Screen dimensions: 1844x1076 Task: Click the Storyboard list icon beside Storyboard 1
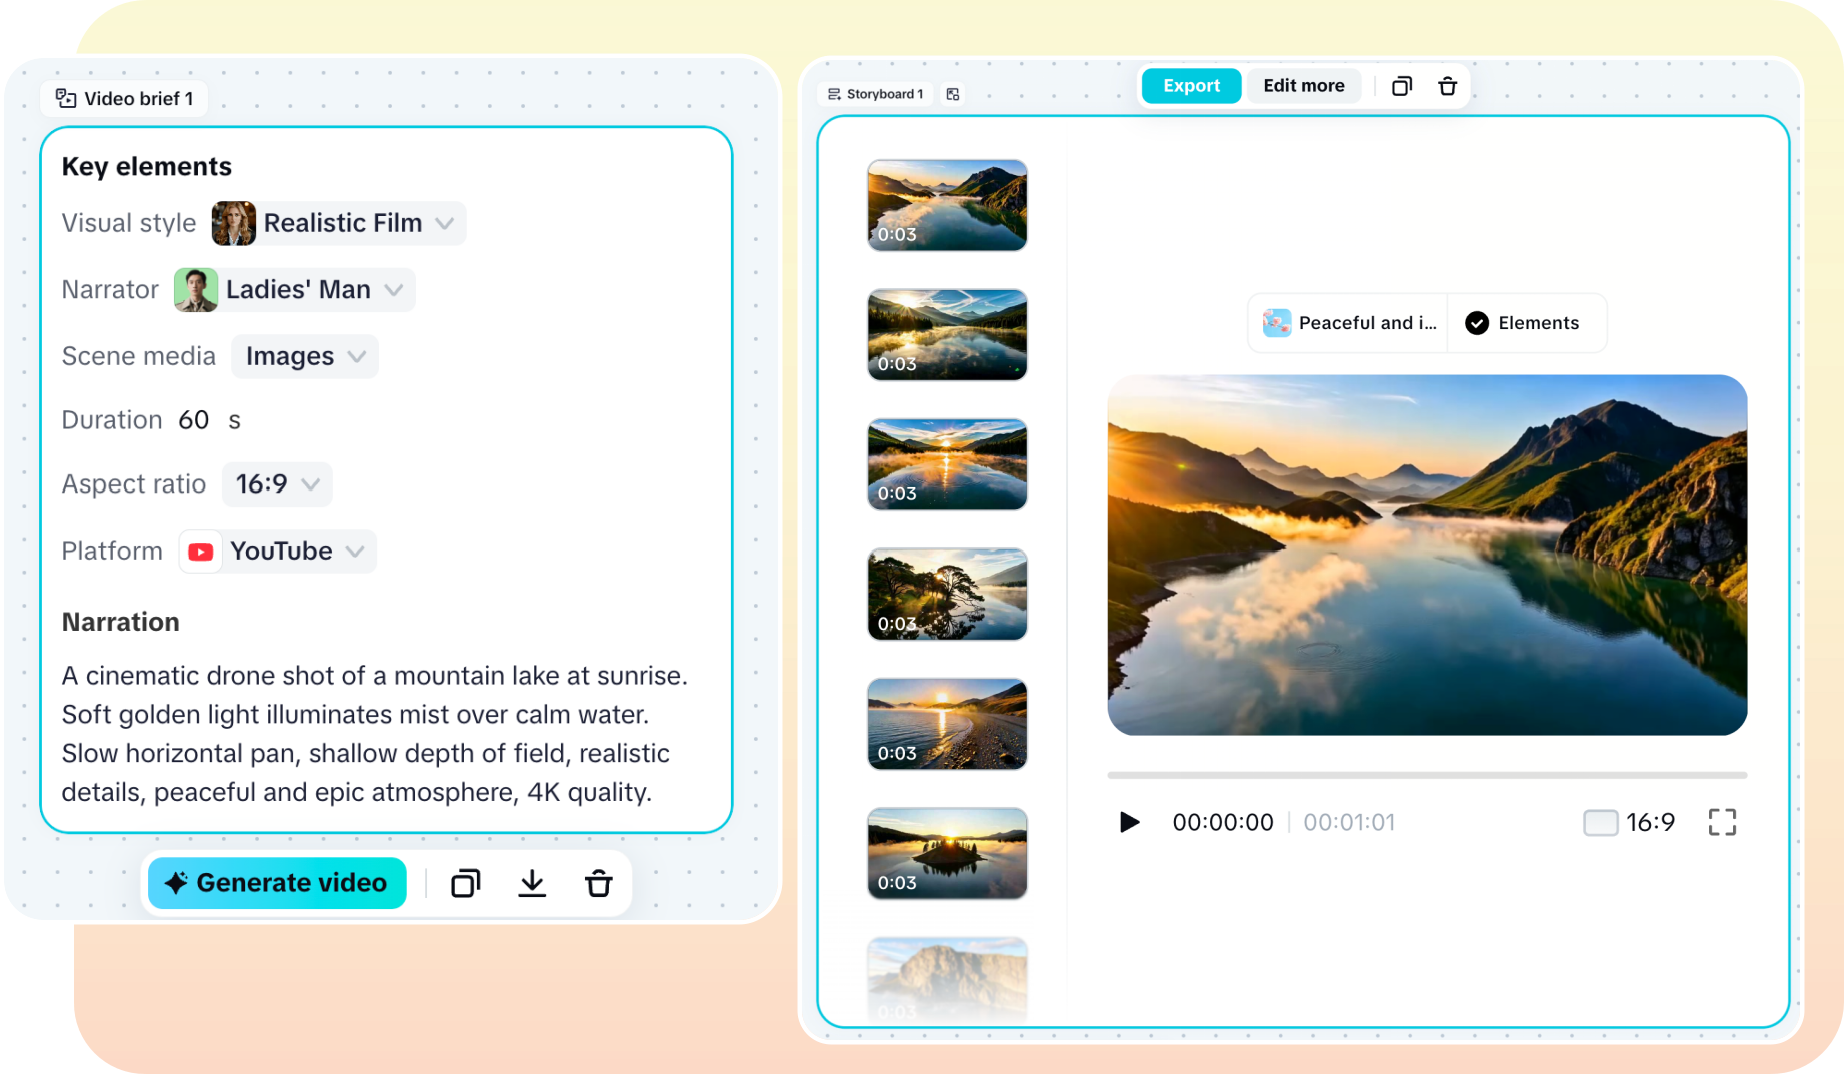[x=834, y=93]
